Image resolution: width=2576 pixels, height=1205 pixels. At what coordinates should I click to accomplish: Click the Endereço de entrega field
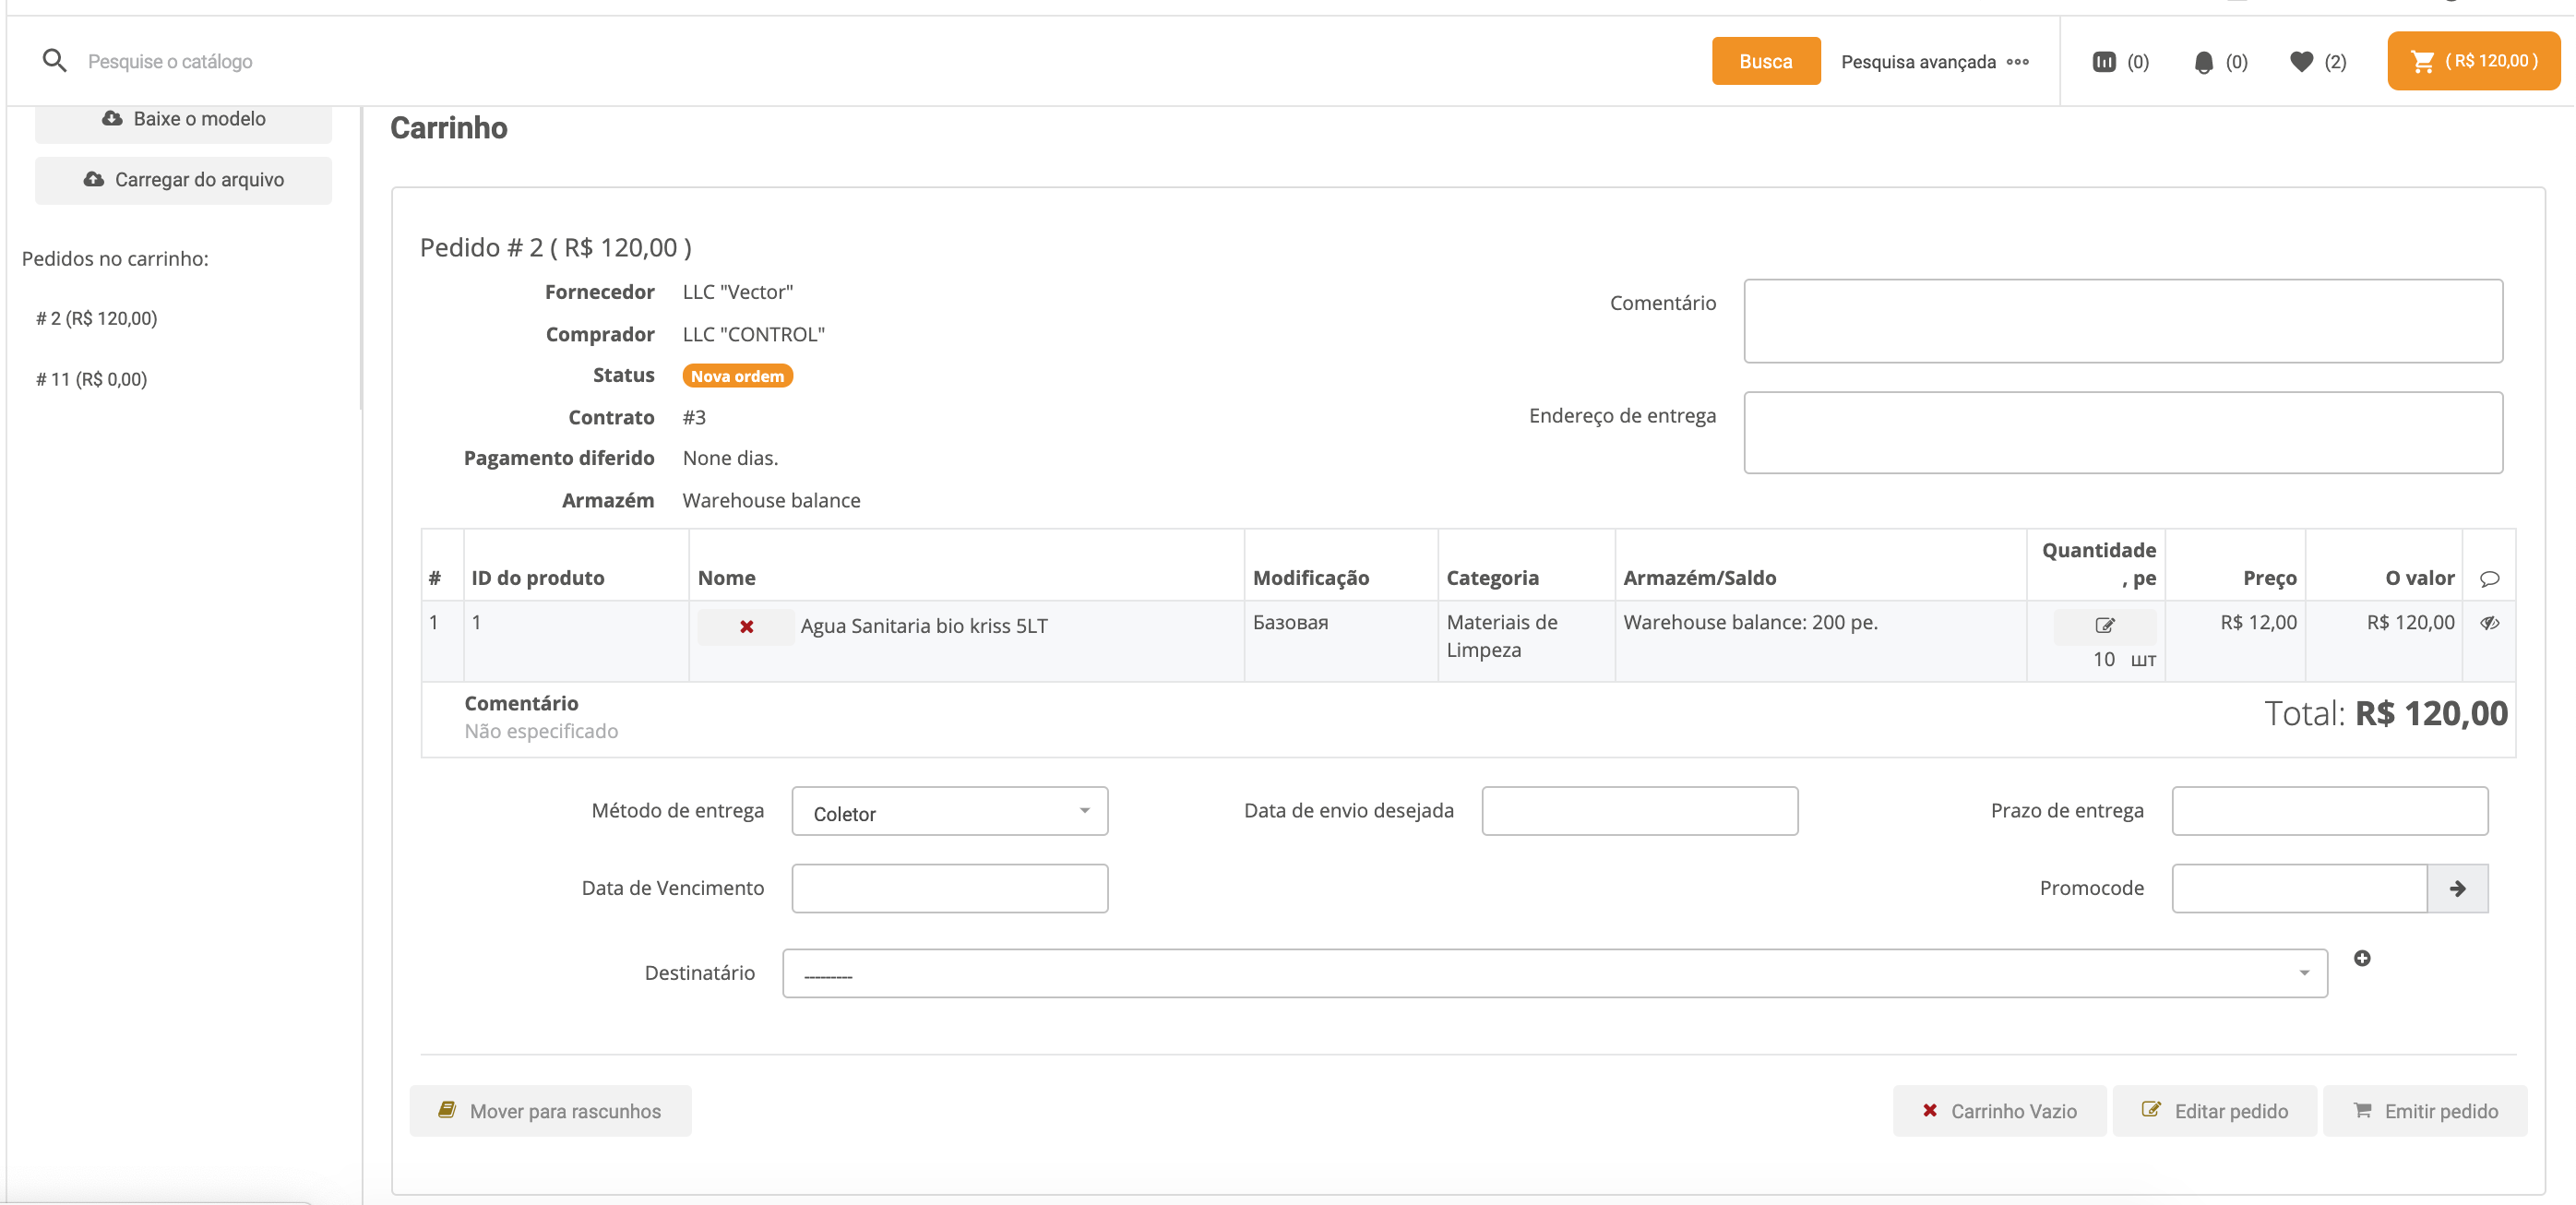point(2122,432)
